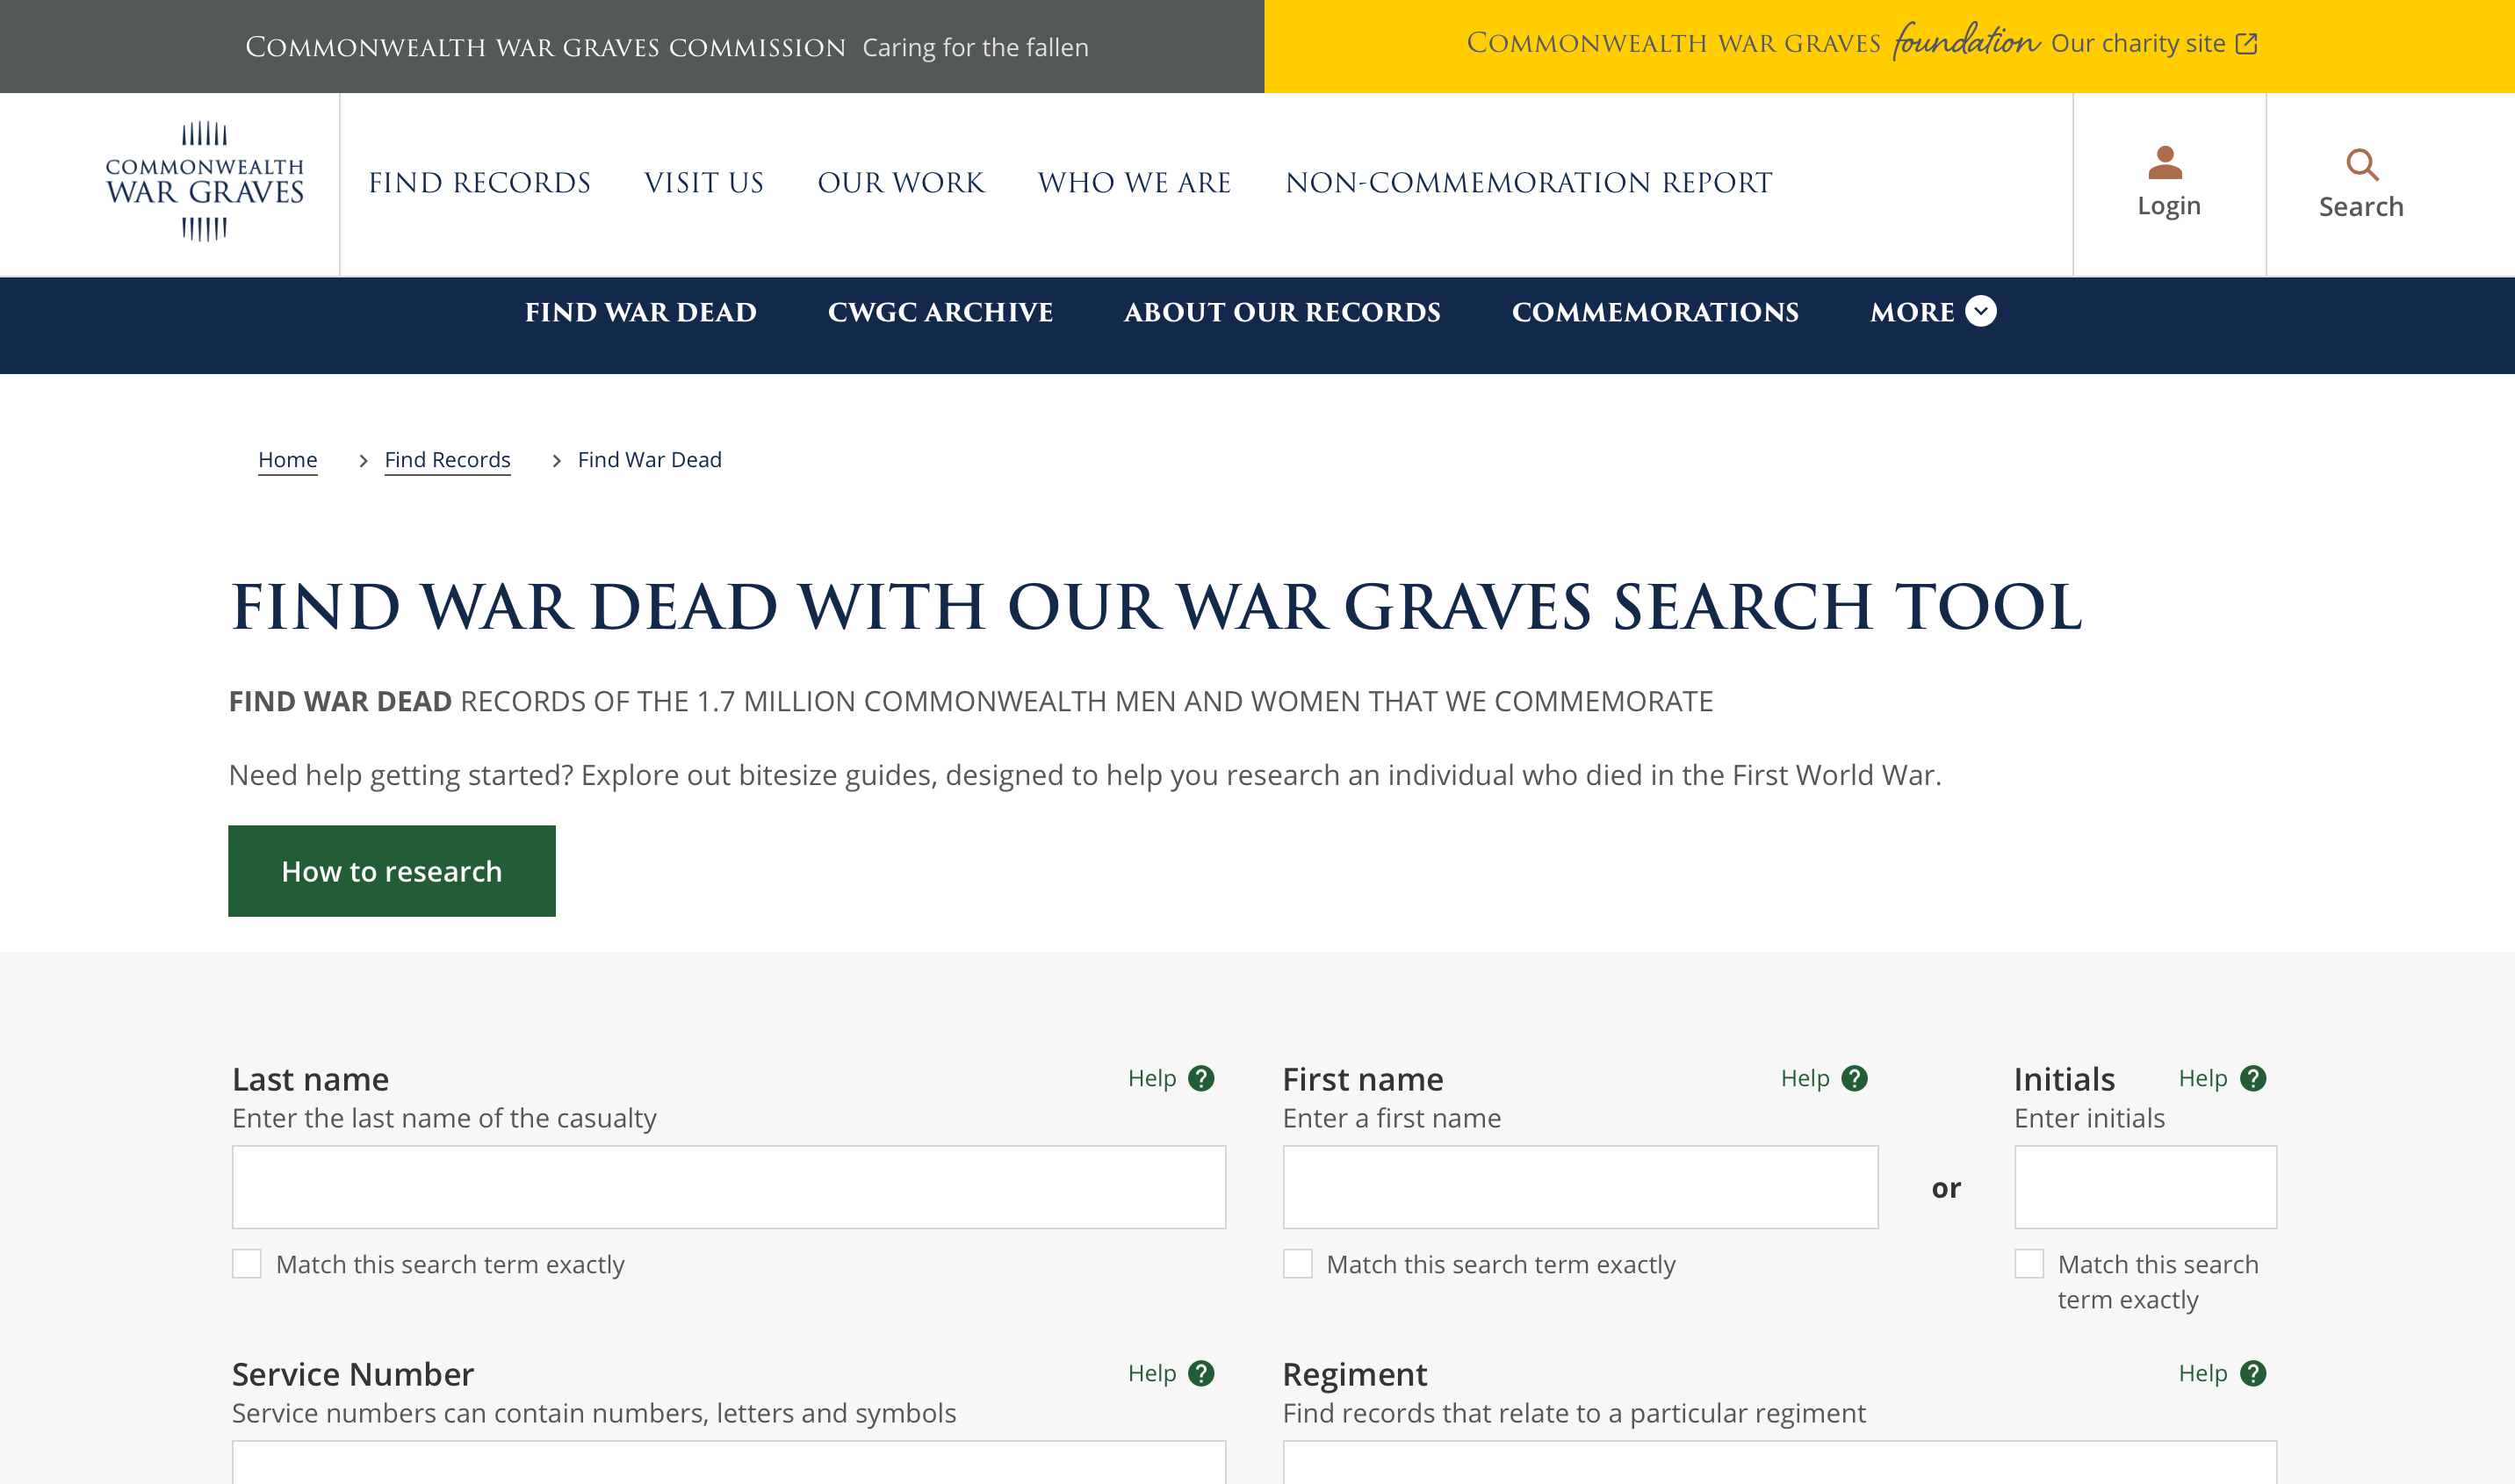Click the Login label text
2515x1484 pixels.
click(x=2169, y=206)
